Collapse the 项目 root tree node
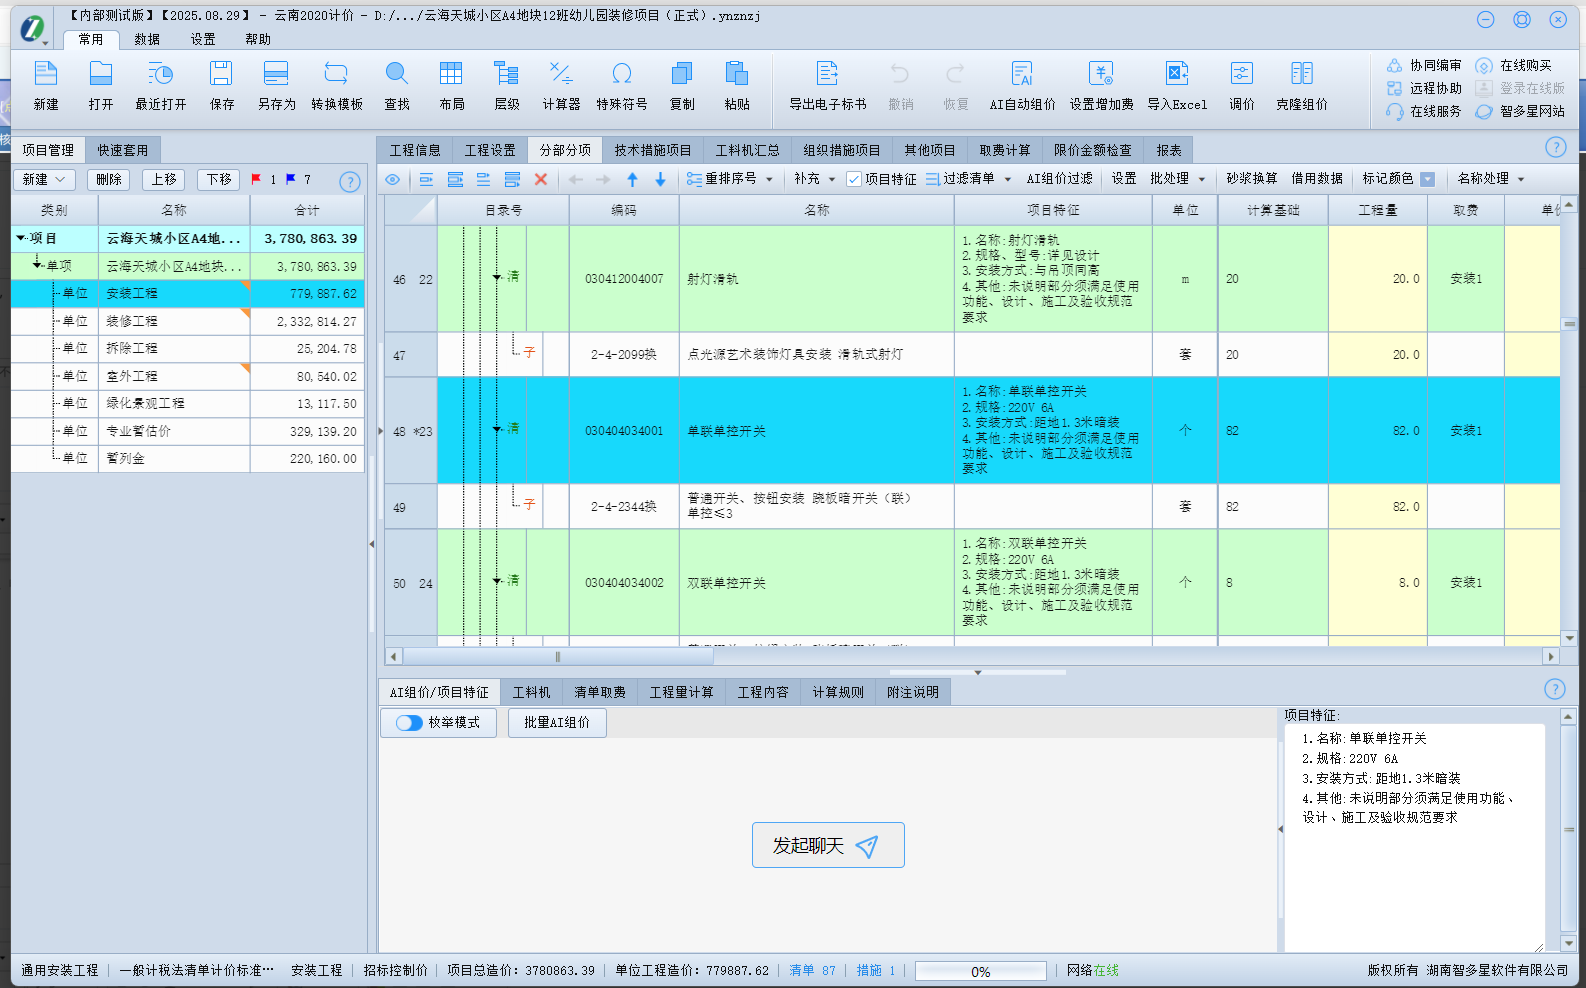The height and width of the screenshot is (988, 1586). (x=21, y=238)
